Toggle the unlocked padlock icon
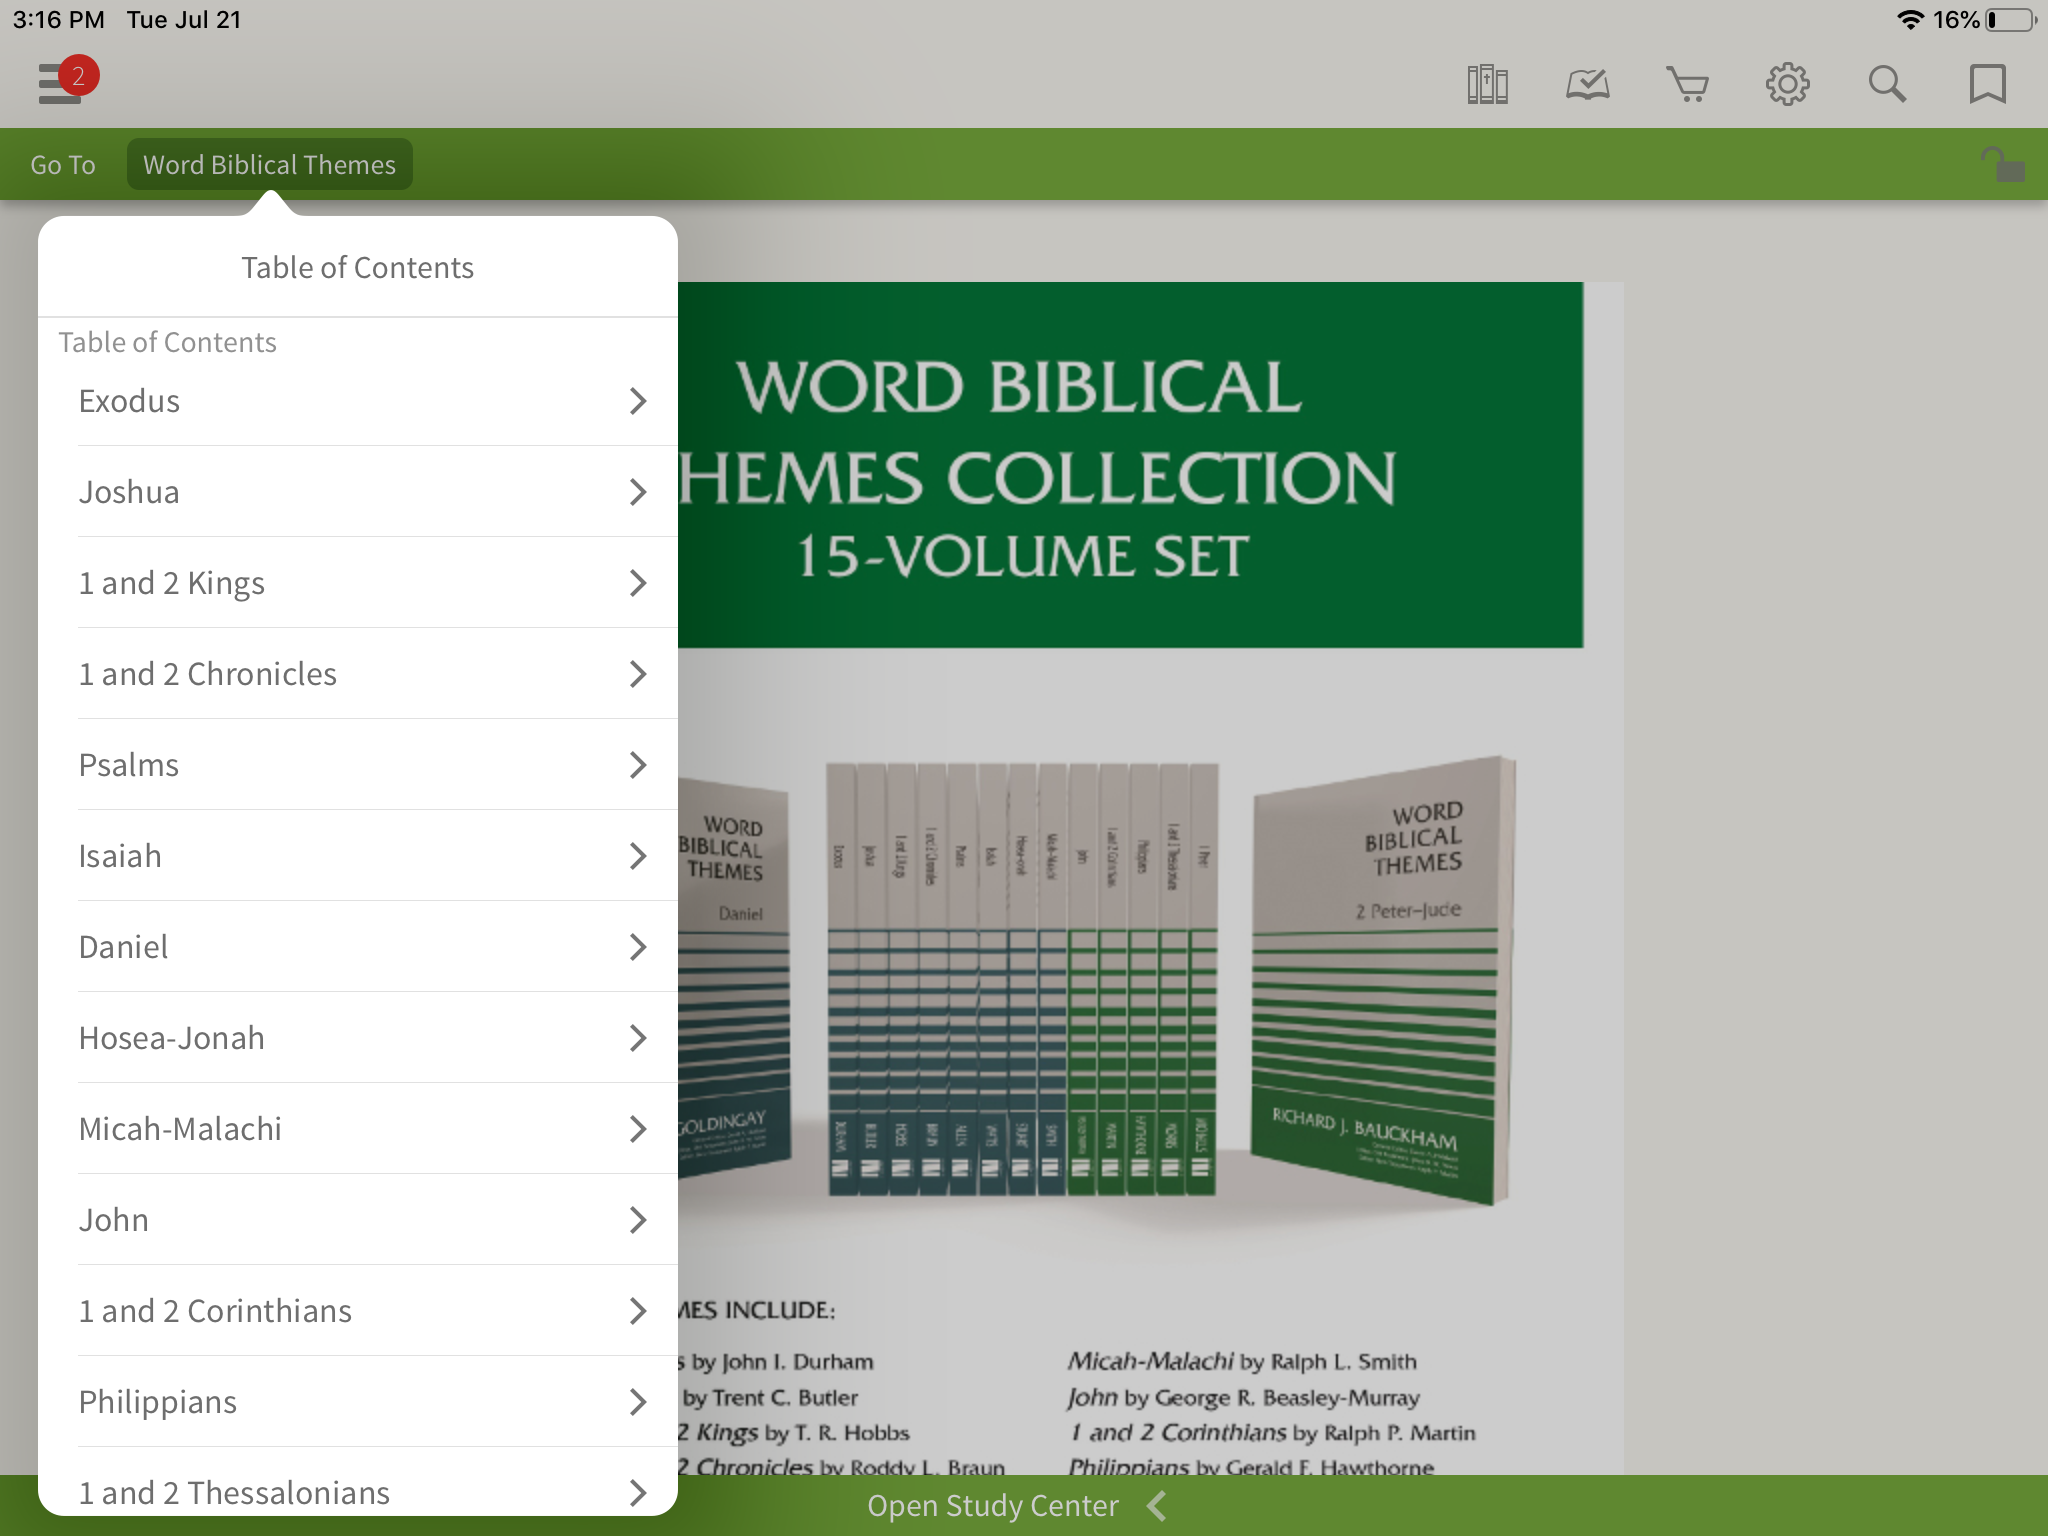 point(2003,164)
